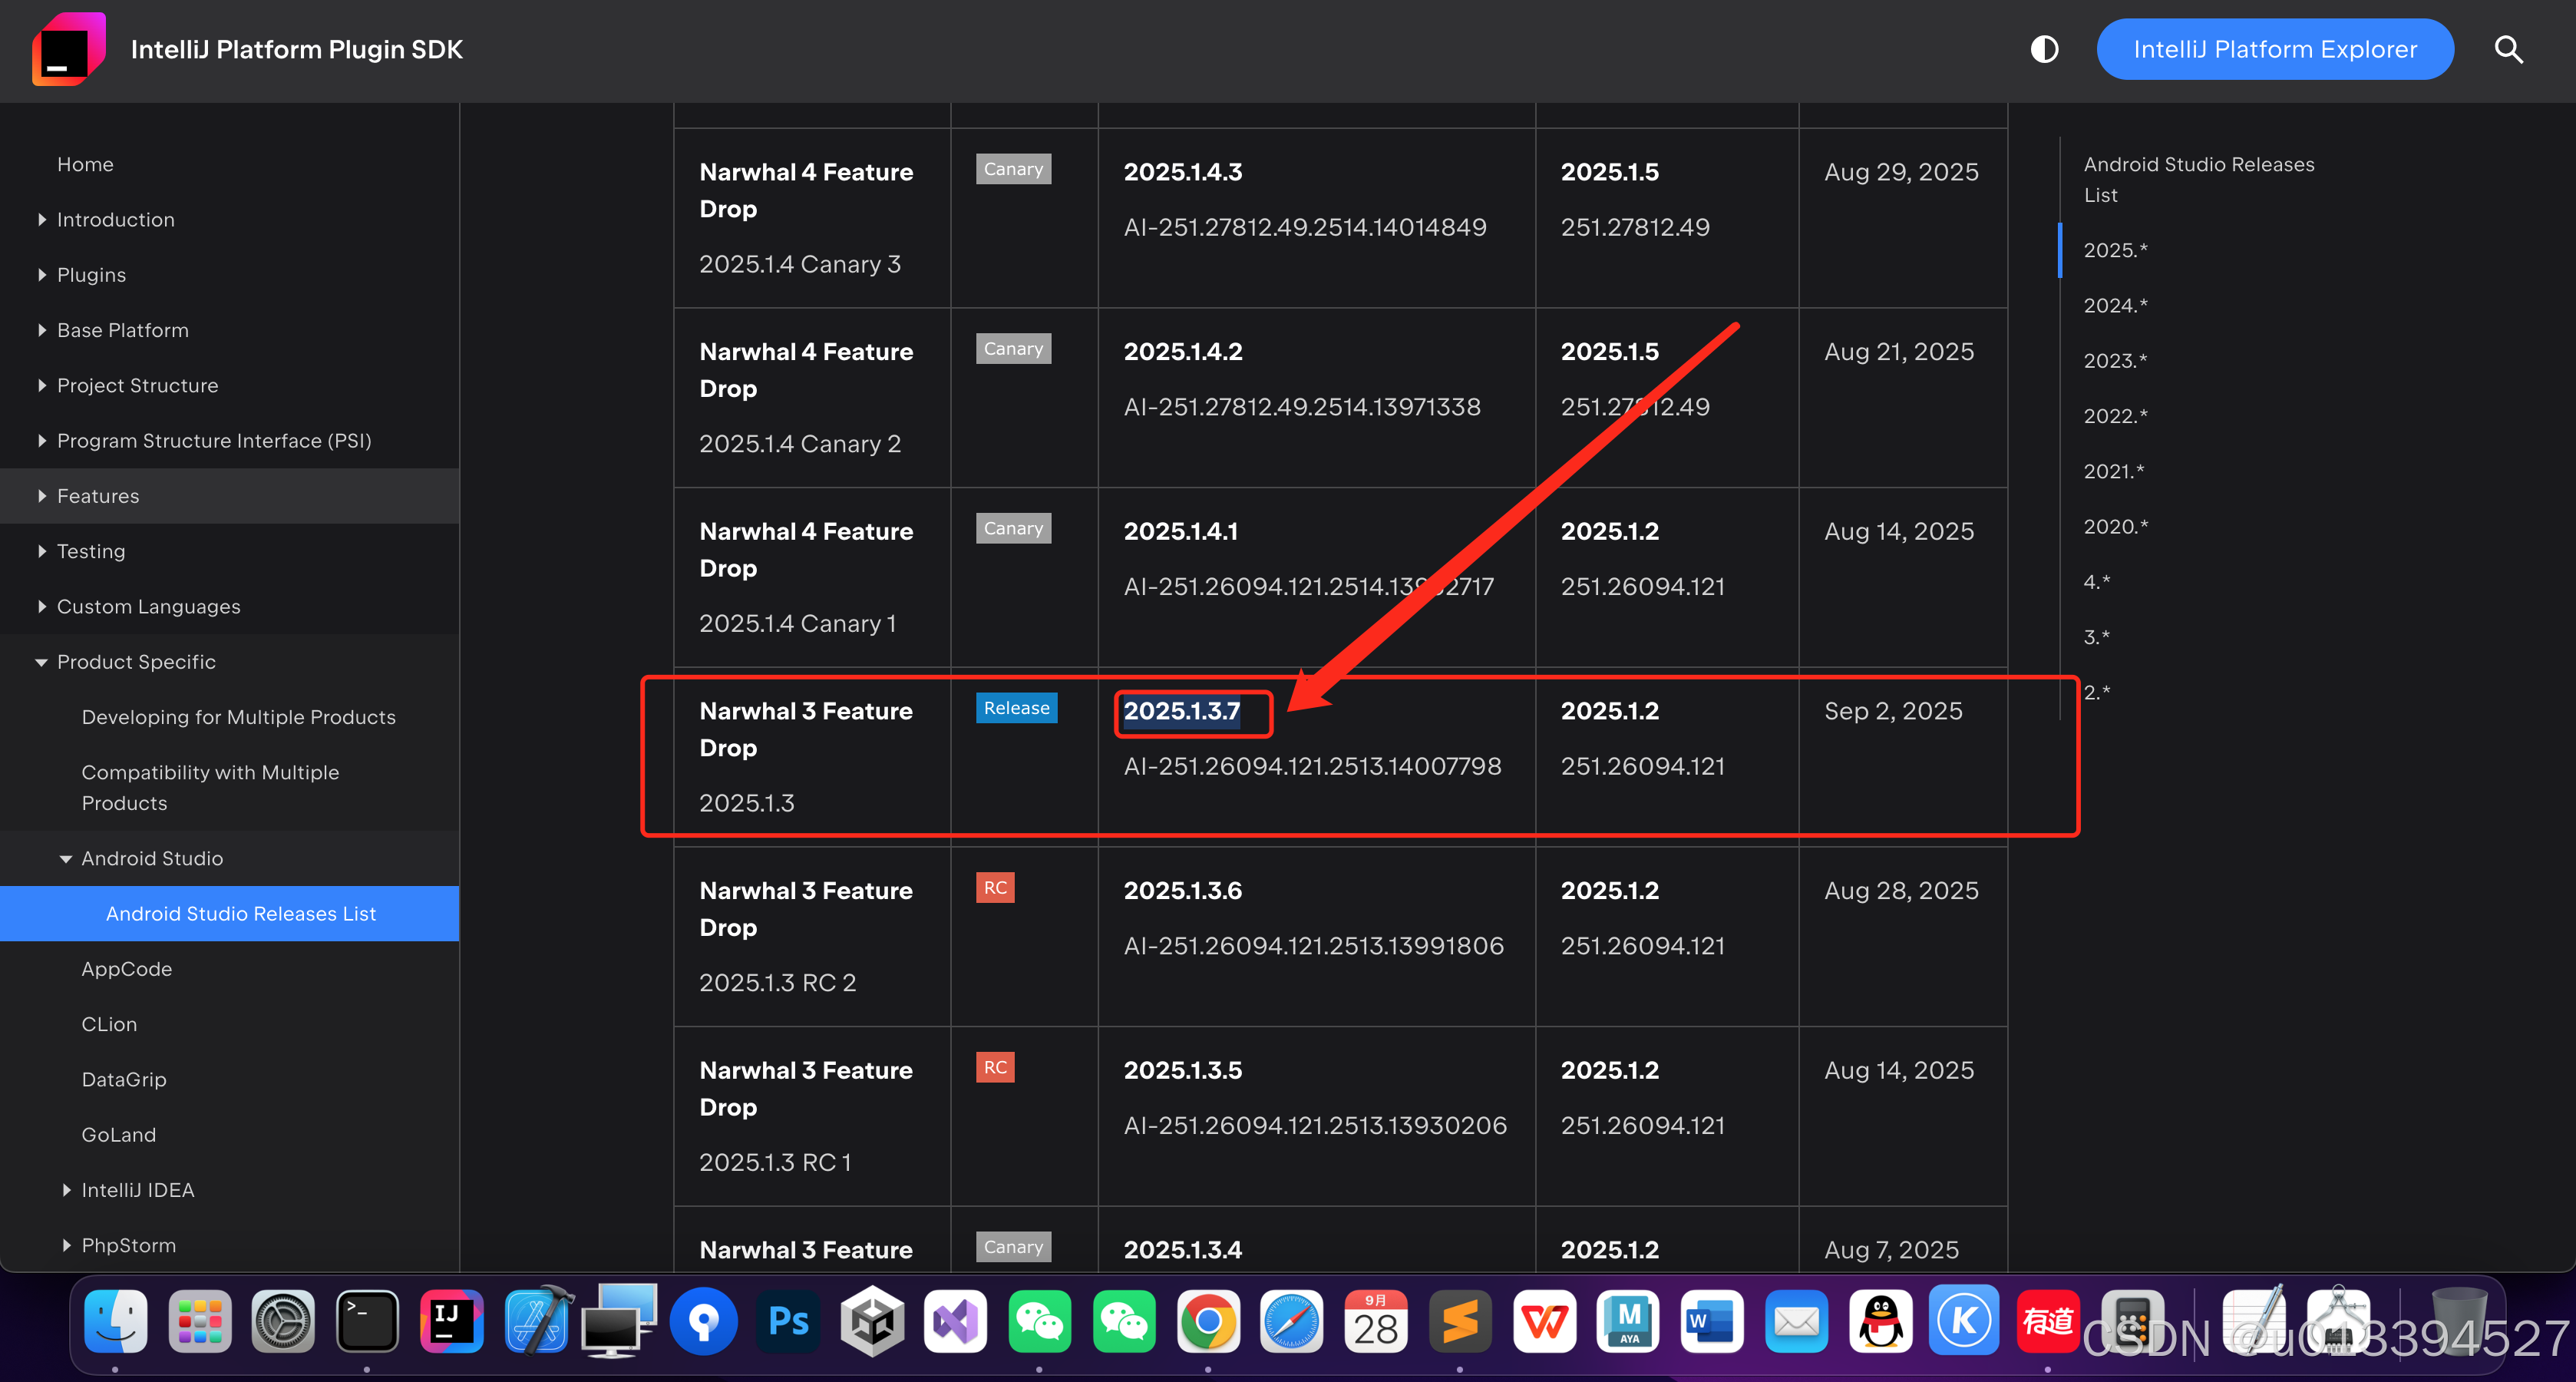
Task: Open the AppCode sidebar page
Action: point(126,969)
